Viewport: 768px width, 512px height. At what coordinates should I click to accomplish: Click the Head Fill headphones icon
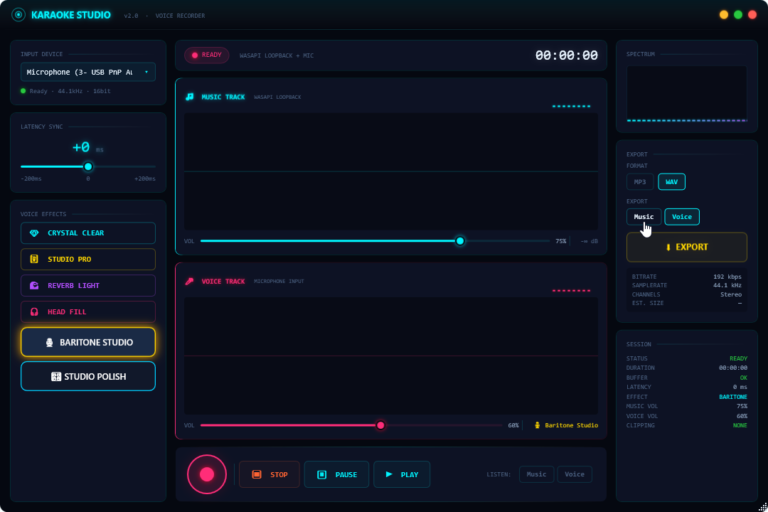pyautogui.click(x=34, y=312)
